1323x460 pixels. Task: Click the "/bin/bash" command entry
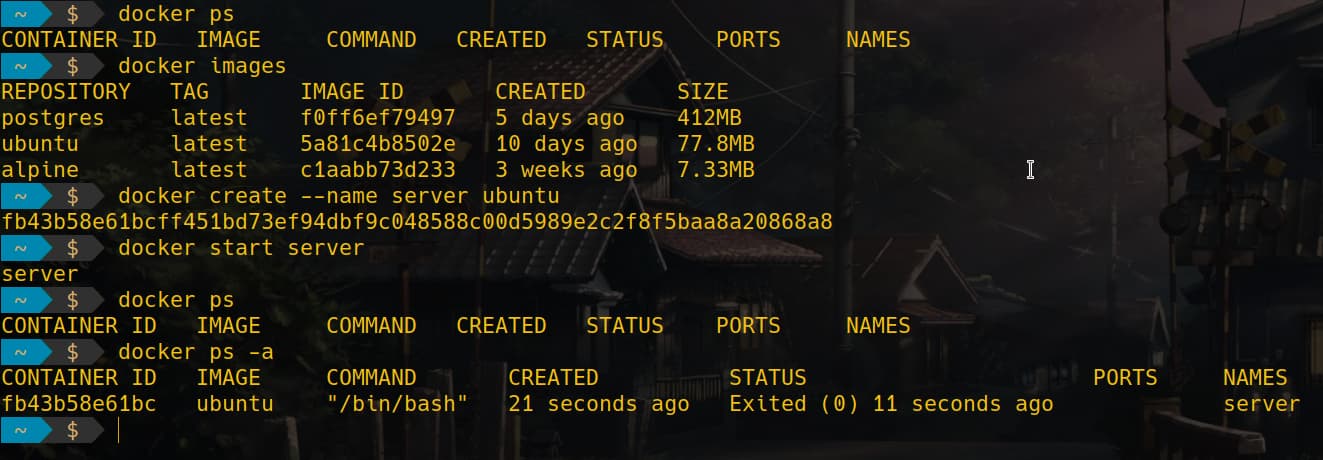click(x=397, y=404)
